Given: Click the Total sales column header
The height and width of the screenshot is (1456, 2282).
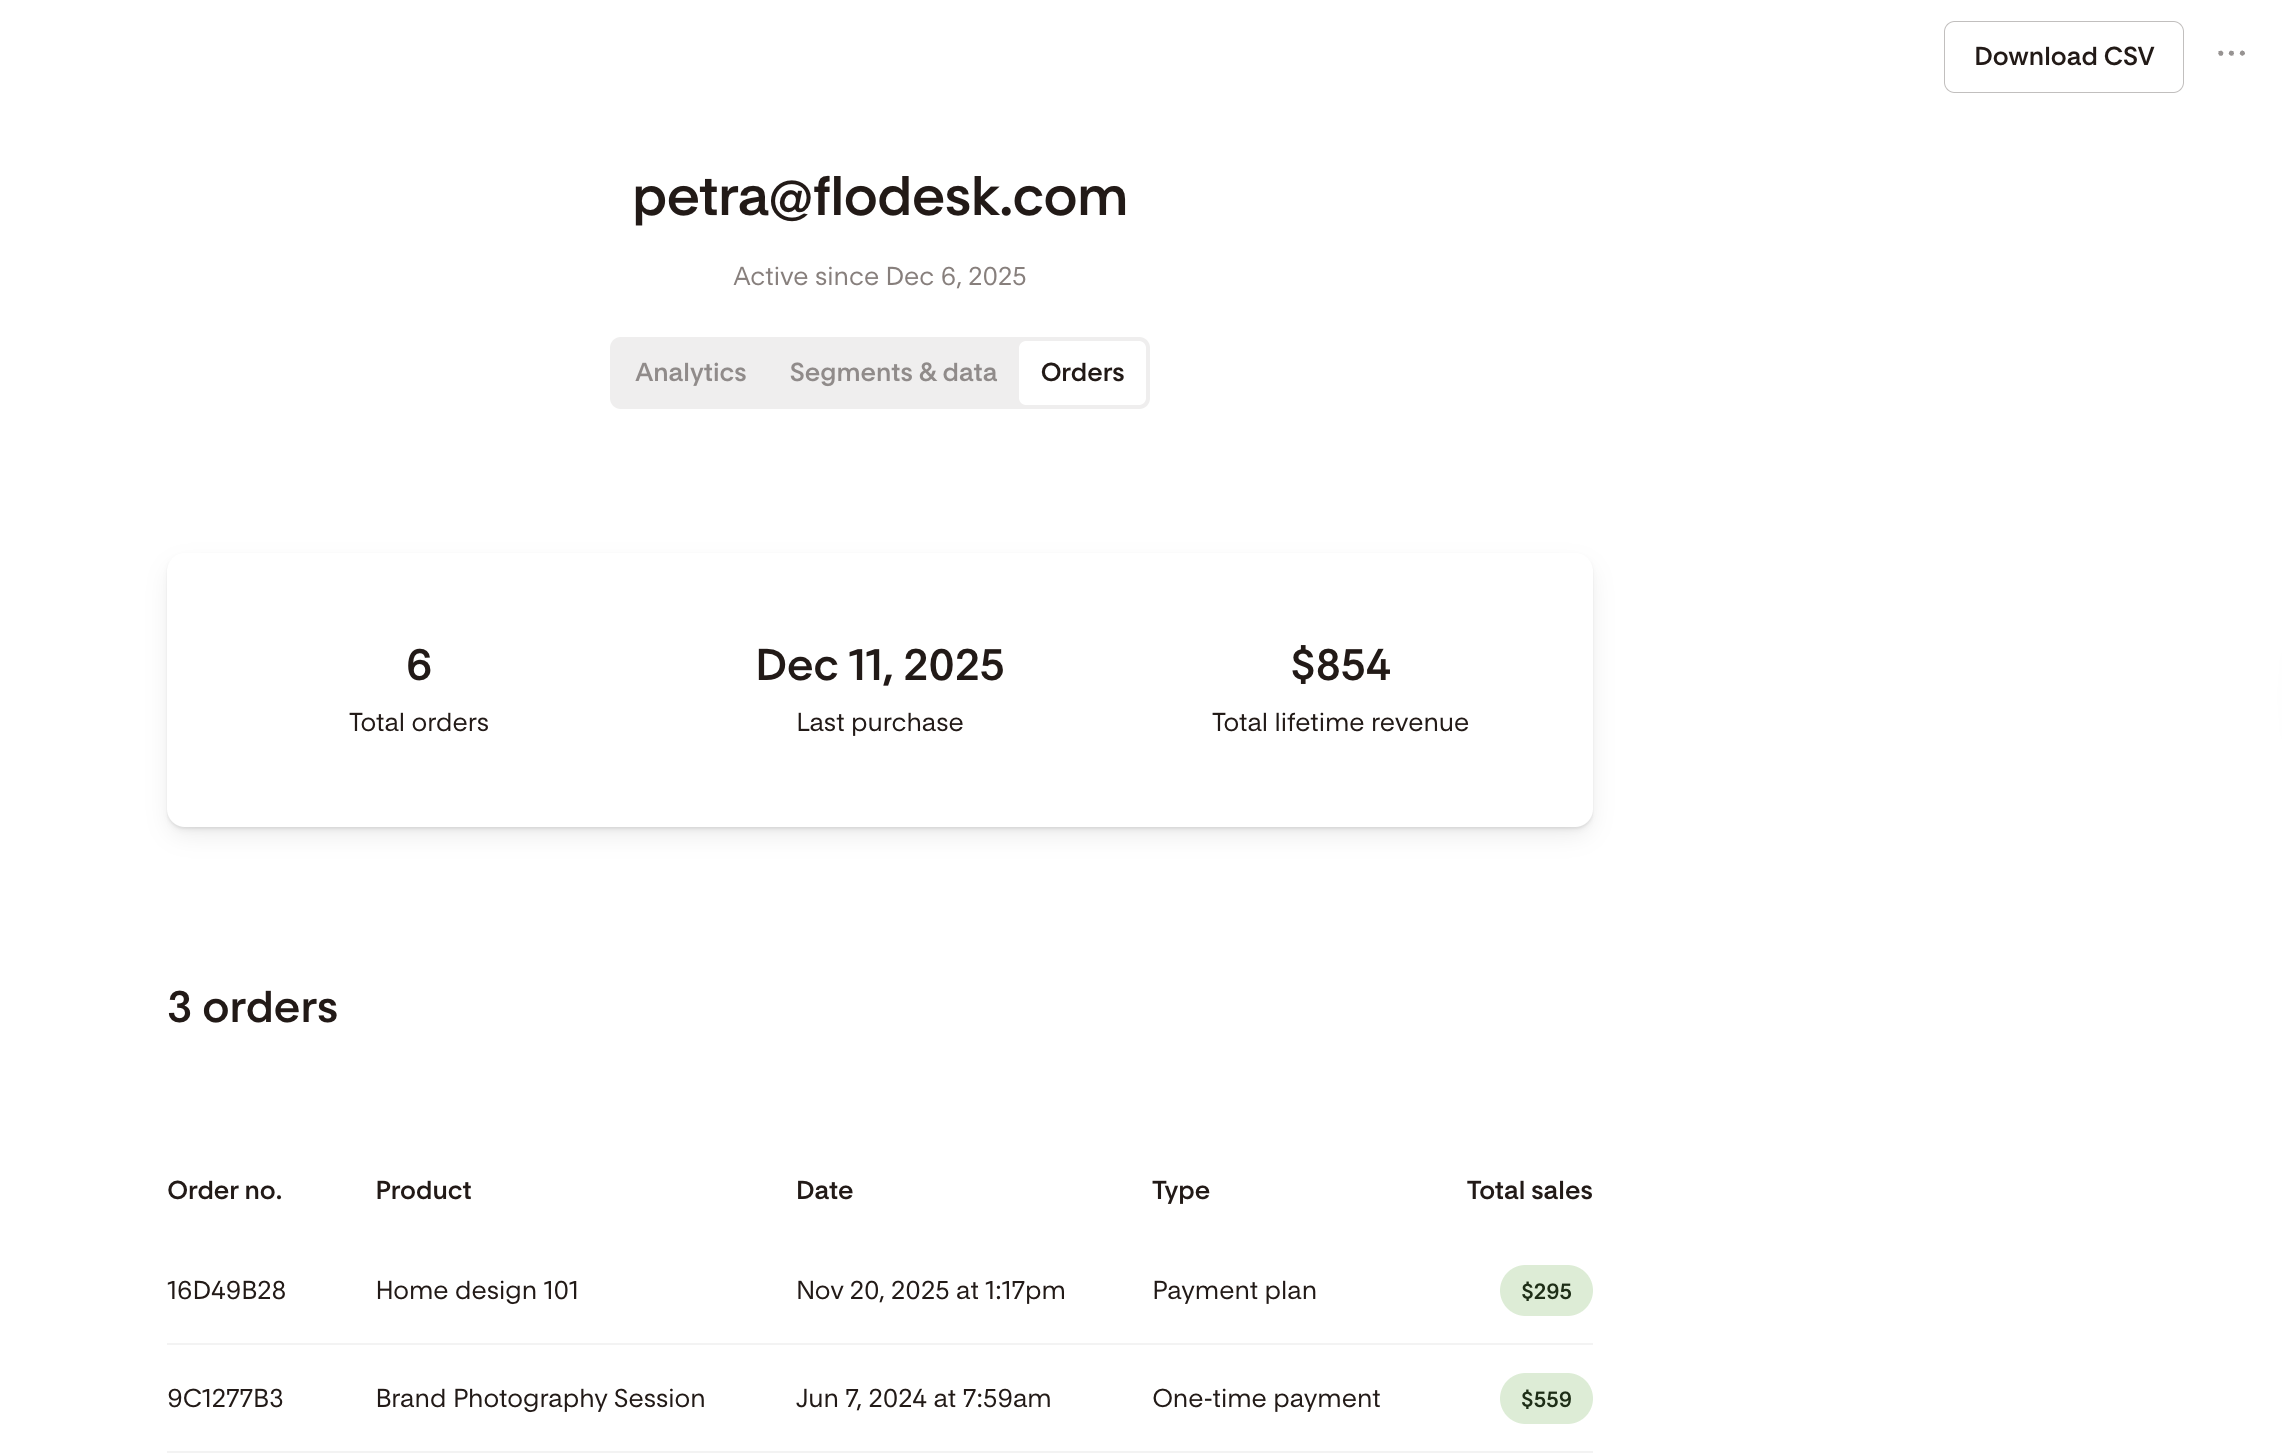Looking at the screenshot, I should click(x=1529, y=1191).
